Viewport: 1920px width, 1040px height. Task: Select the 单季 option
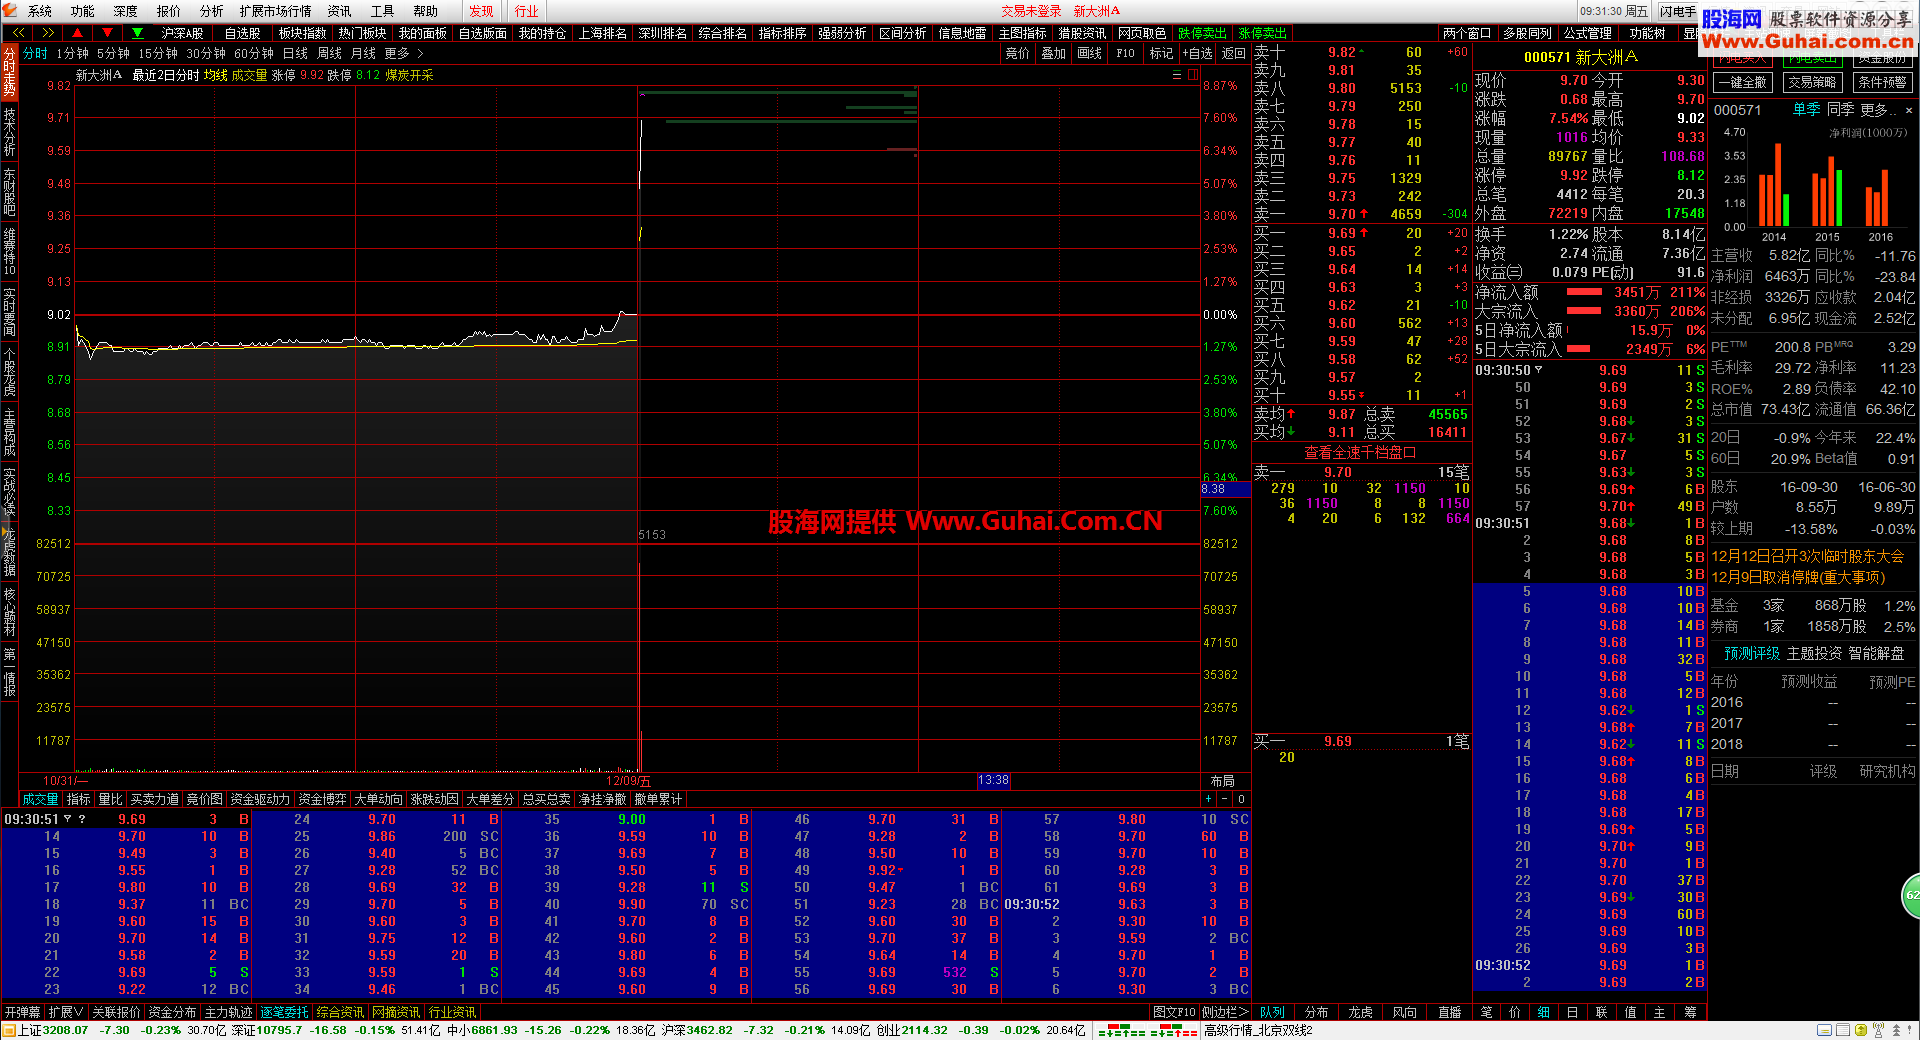1806,109
